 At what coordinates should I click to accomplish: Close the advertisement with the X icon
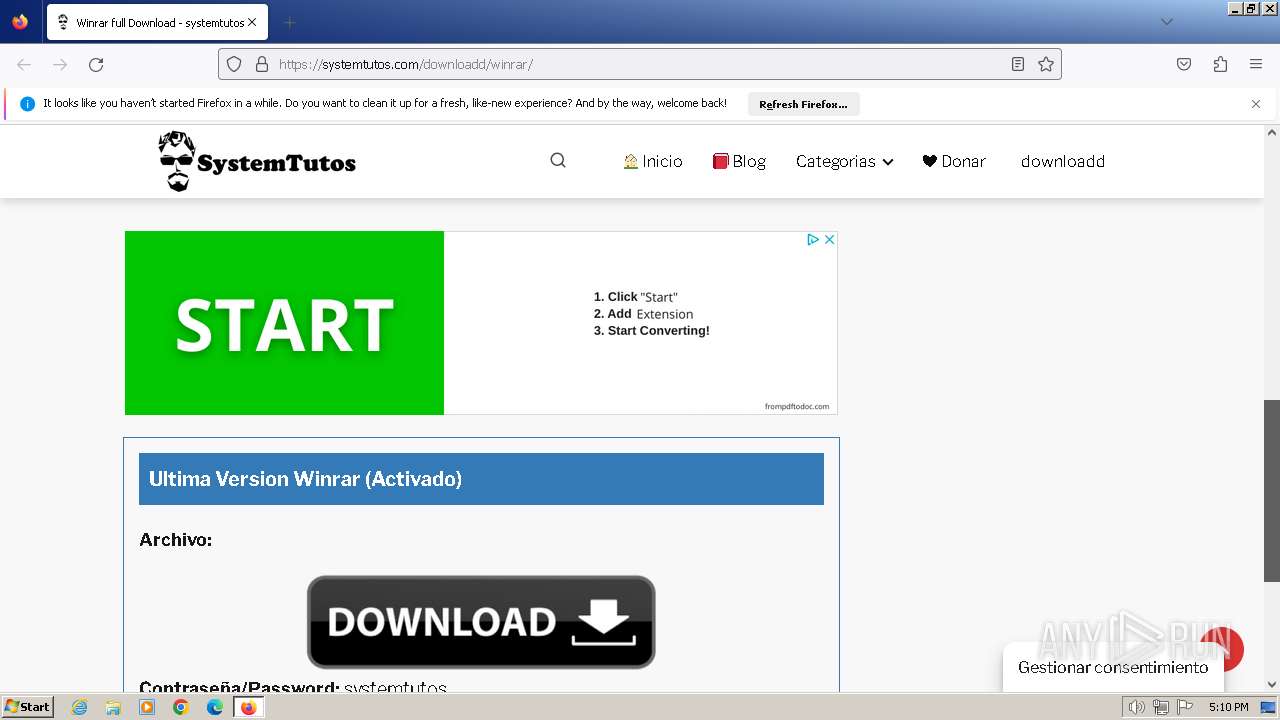pos(829,240)
